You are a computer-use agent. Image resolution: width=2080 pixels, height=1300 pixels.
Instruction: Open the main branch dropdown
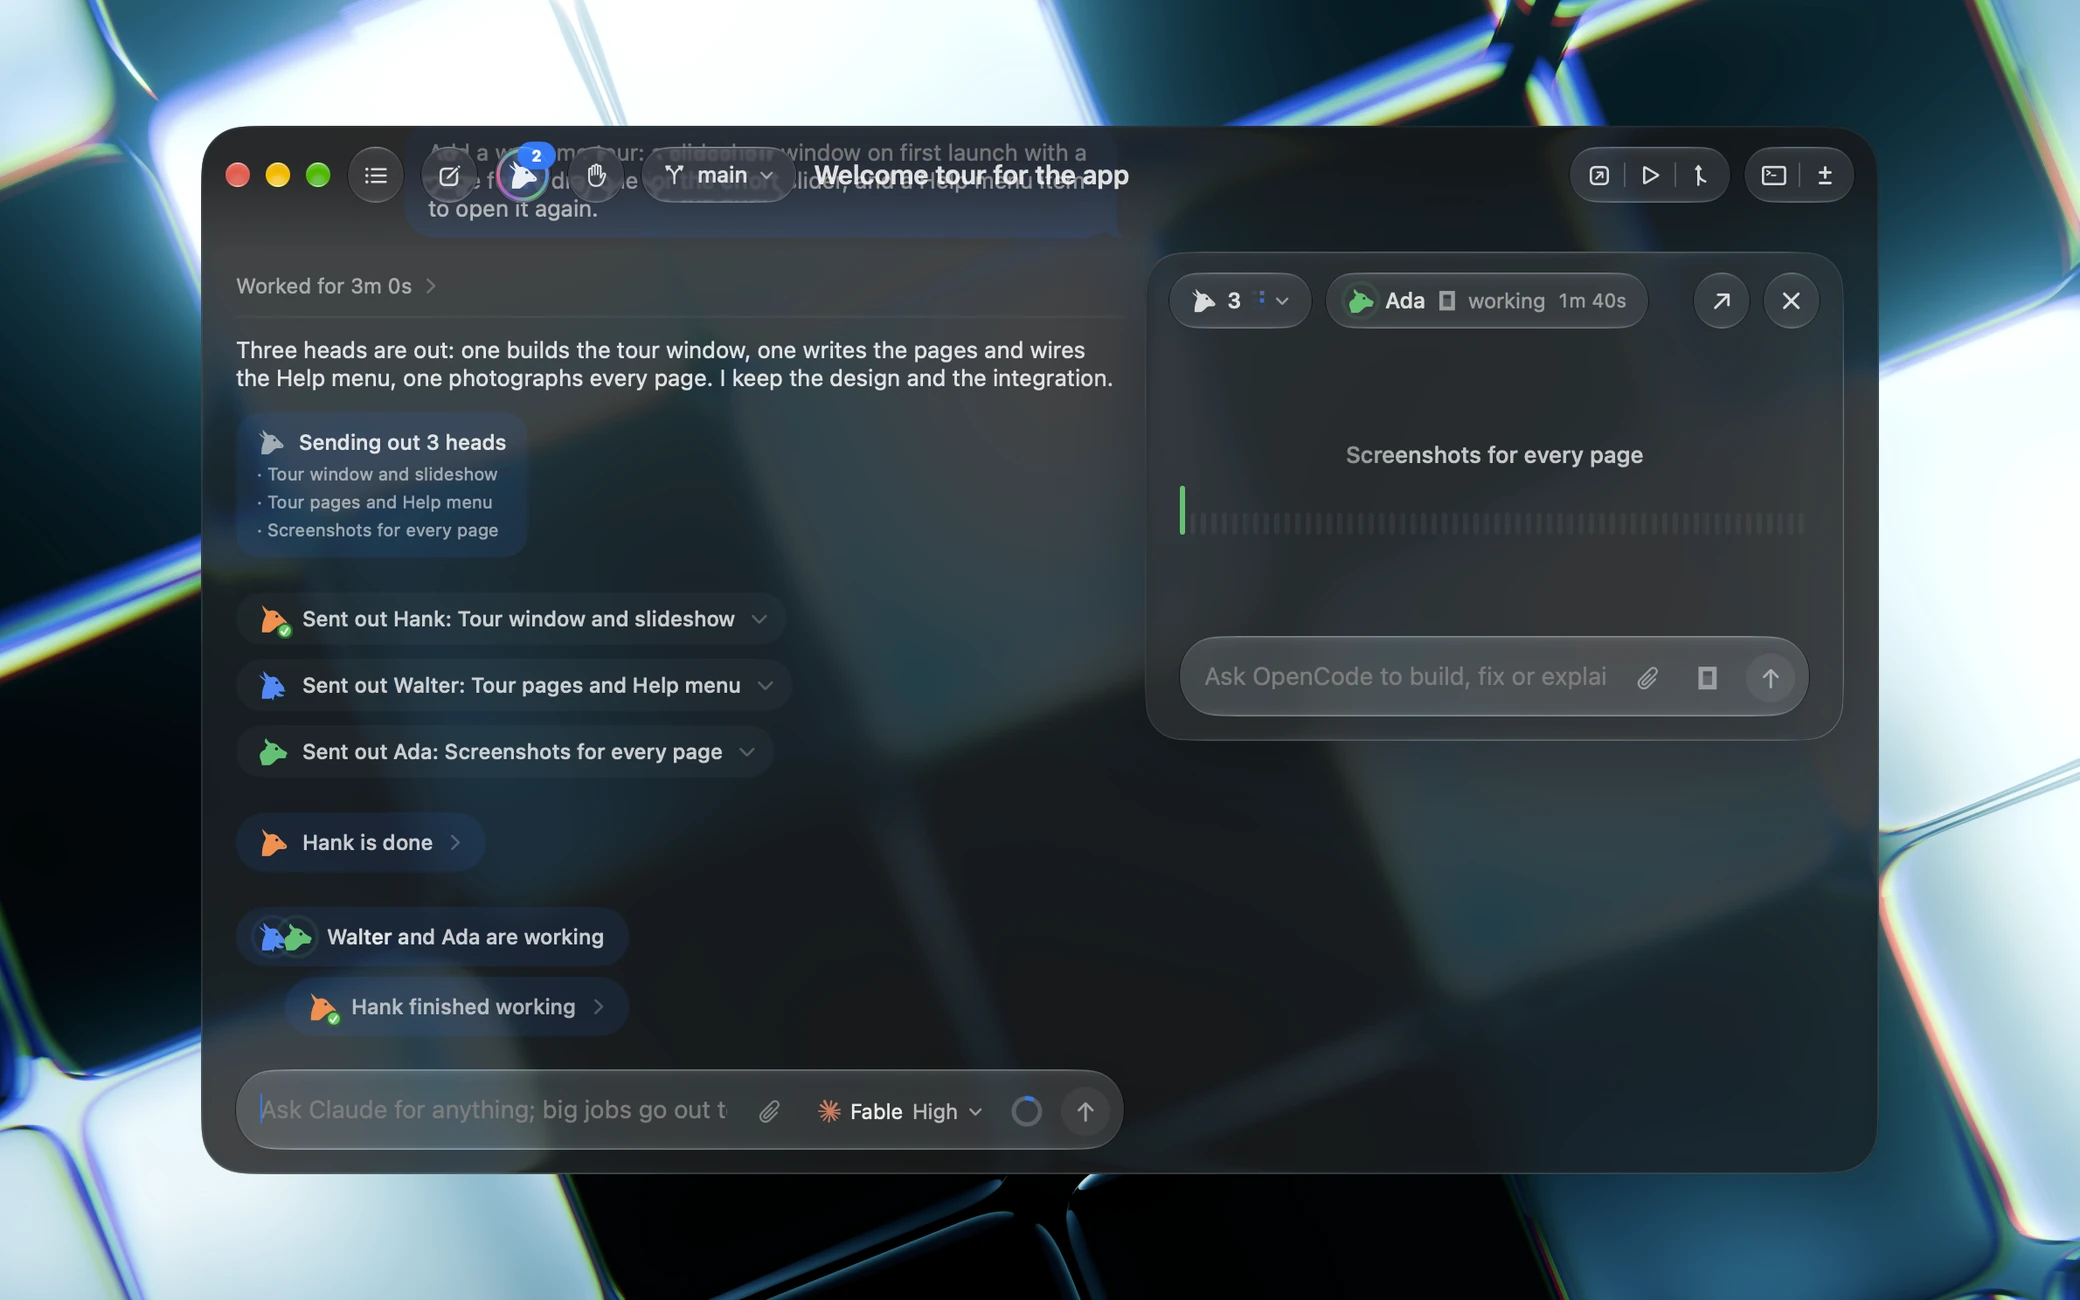tap(718, 175)
